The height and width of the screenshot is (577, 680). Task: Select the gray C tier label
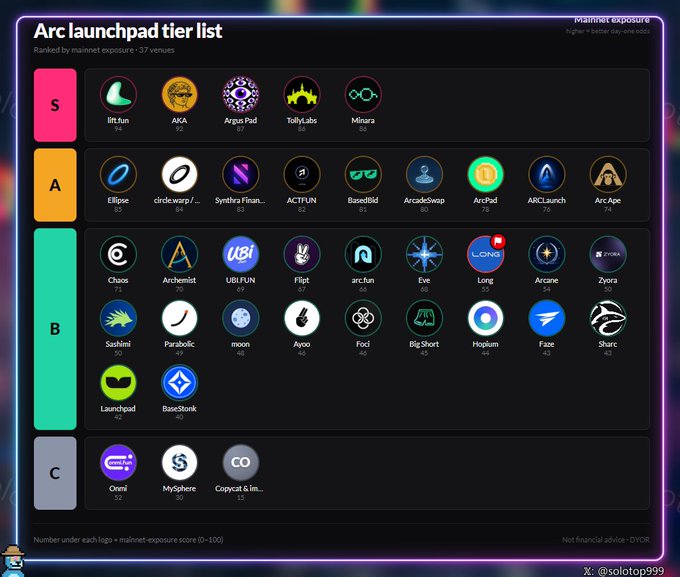(55, 473)
